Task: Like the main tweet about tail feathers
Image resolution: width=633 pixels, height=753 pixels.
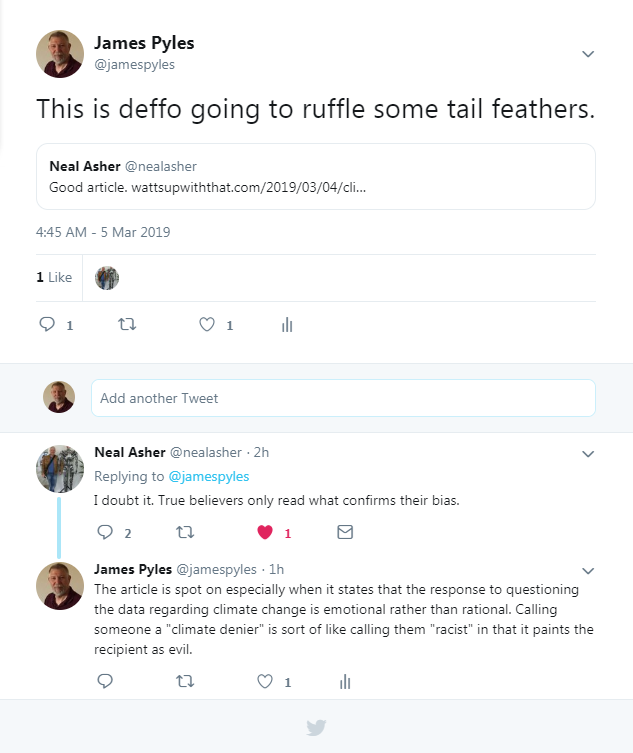Action: tap(207, 325)
